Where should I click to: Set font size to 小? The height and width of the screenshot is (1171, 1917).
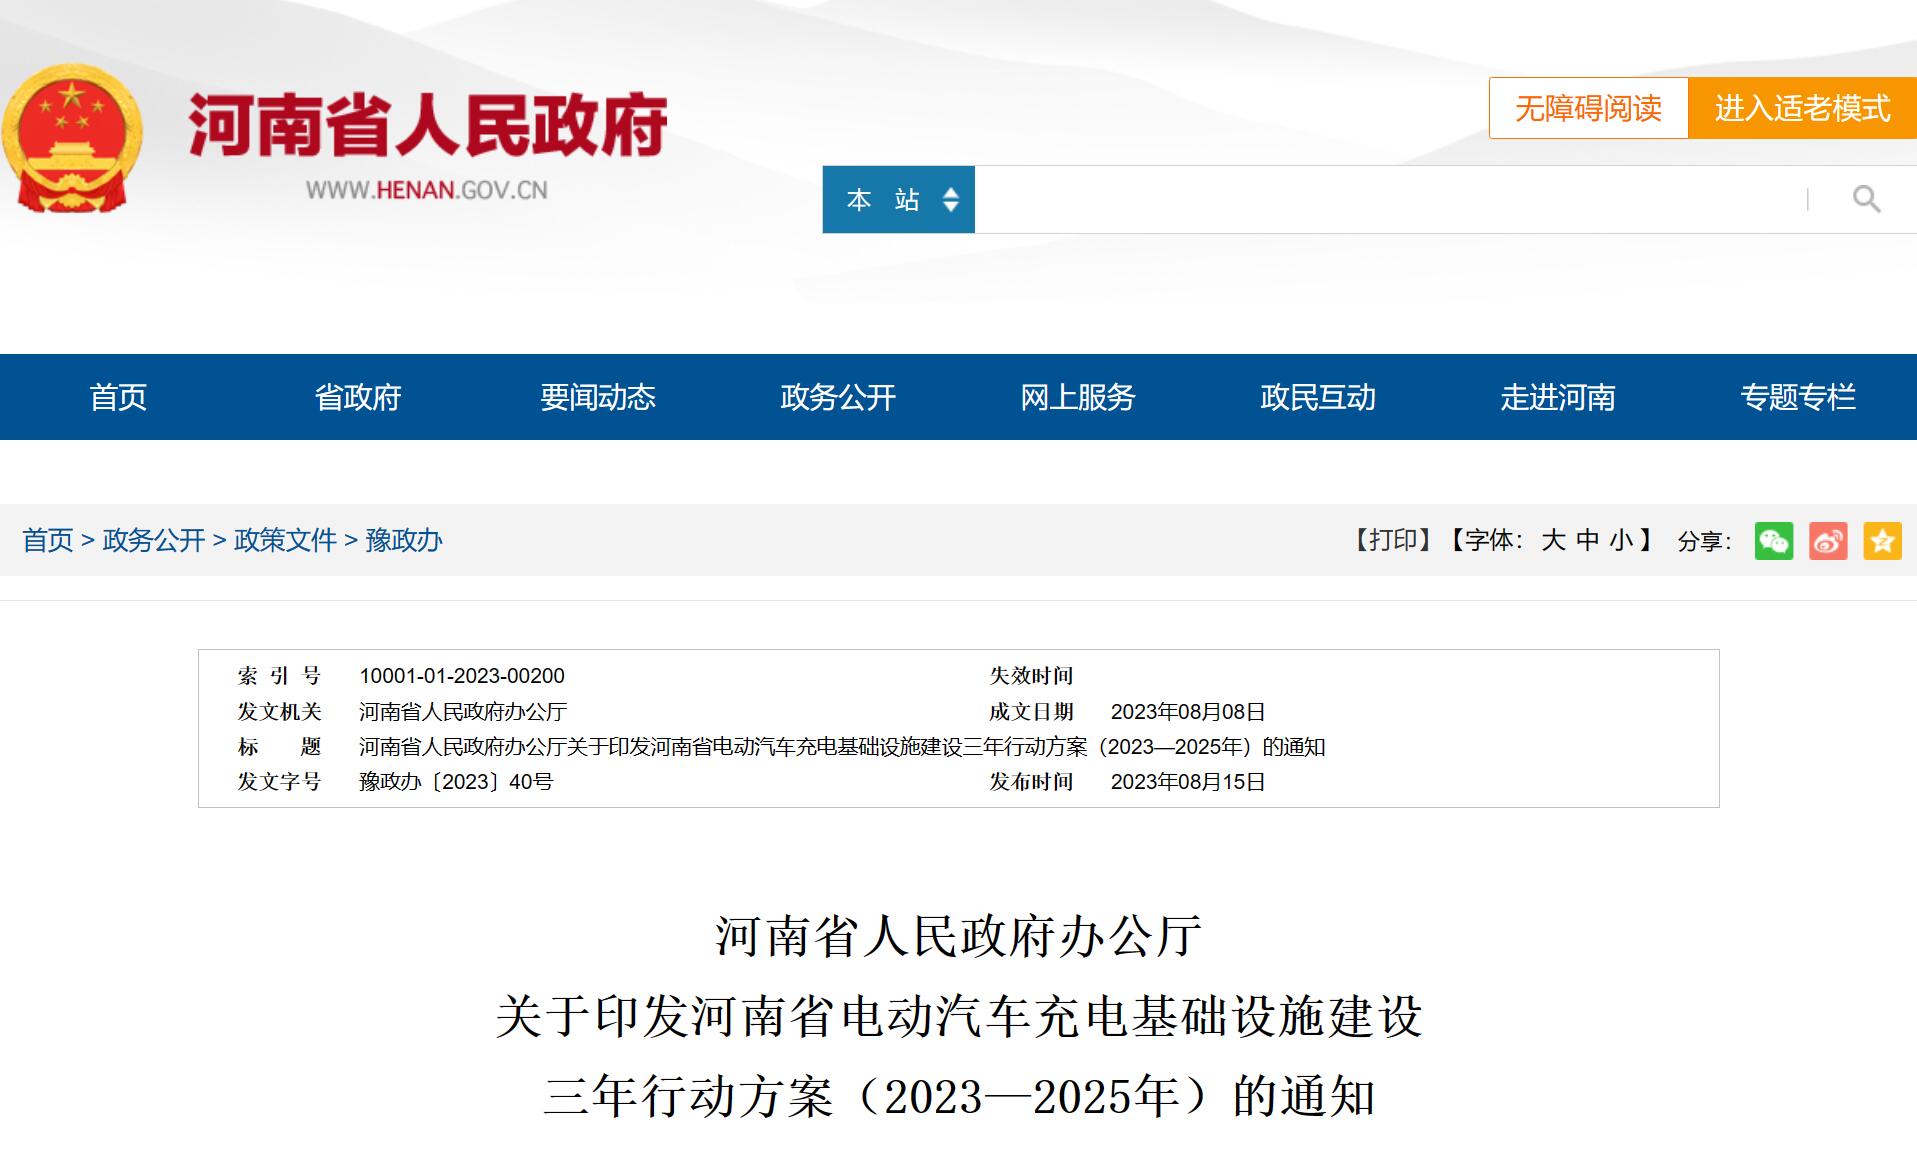[1621, 540]
